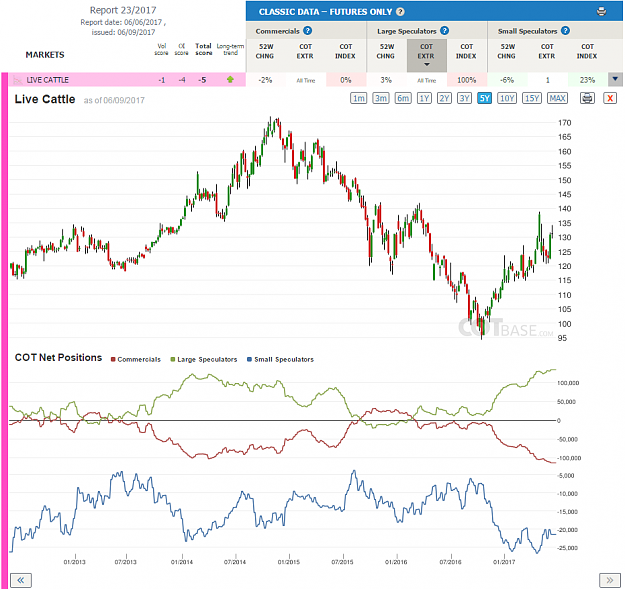Go to previous period with left double-arrow

click(20, 580)
